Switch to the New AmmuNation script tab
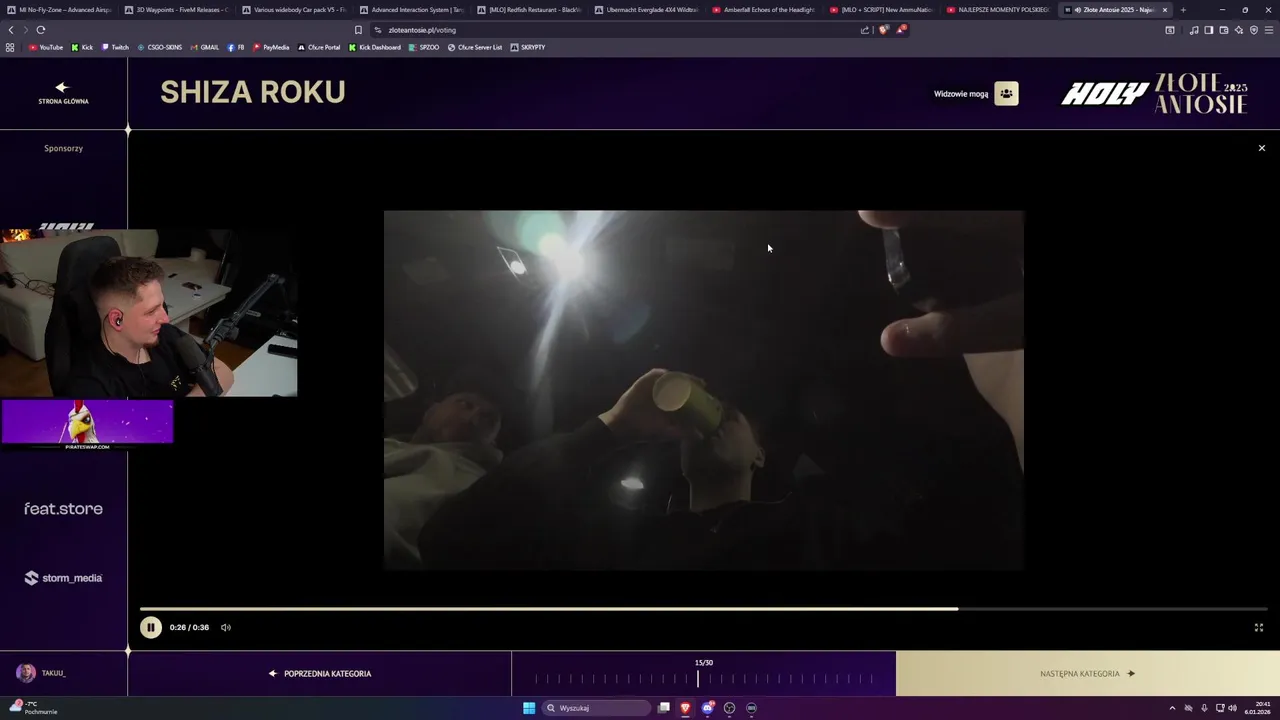This screenshot has height=720, width=1280. 880,10
